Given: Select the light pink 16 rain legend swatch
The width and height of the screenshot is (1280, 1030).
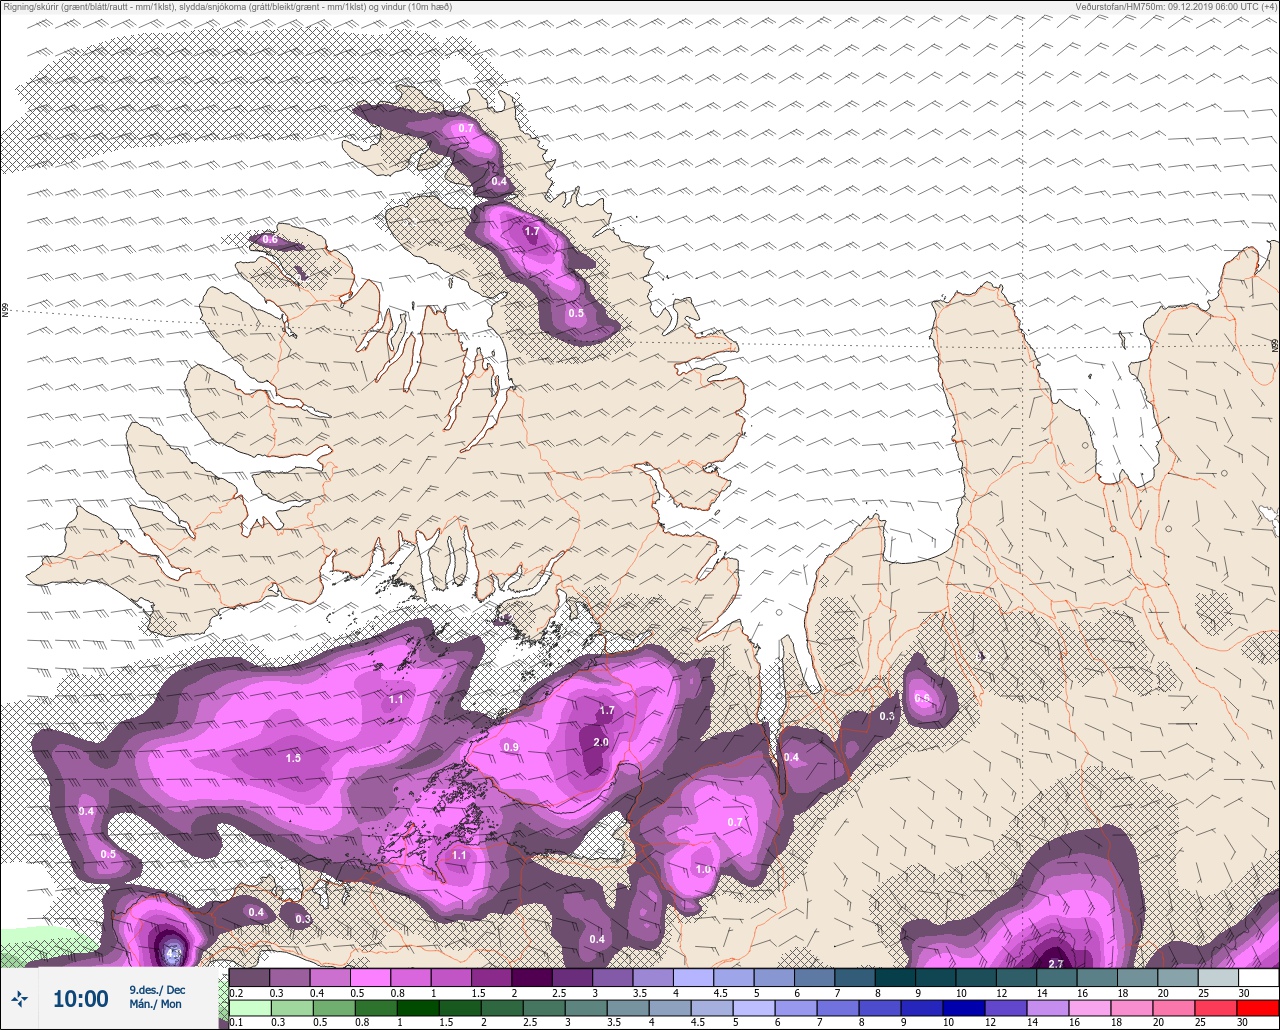Looking at the screenshot, I should [1089, 1008].
